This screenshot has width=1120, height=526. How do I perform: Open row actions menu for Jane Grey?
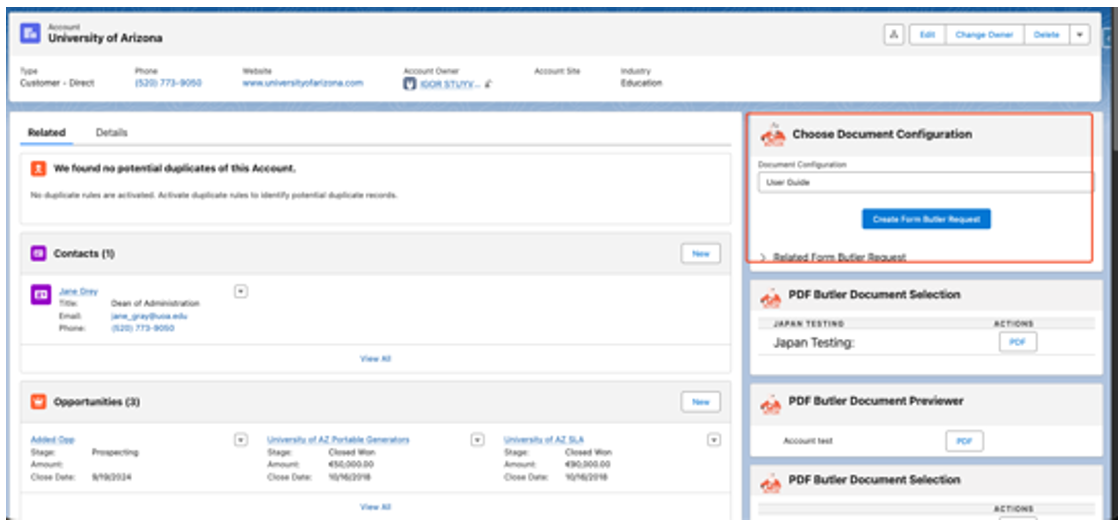tap(241, 291)
